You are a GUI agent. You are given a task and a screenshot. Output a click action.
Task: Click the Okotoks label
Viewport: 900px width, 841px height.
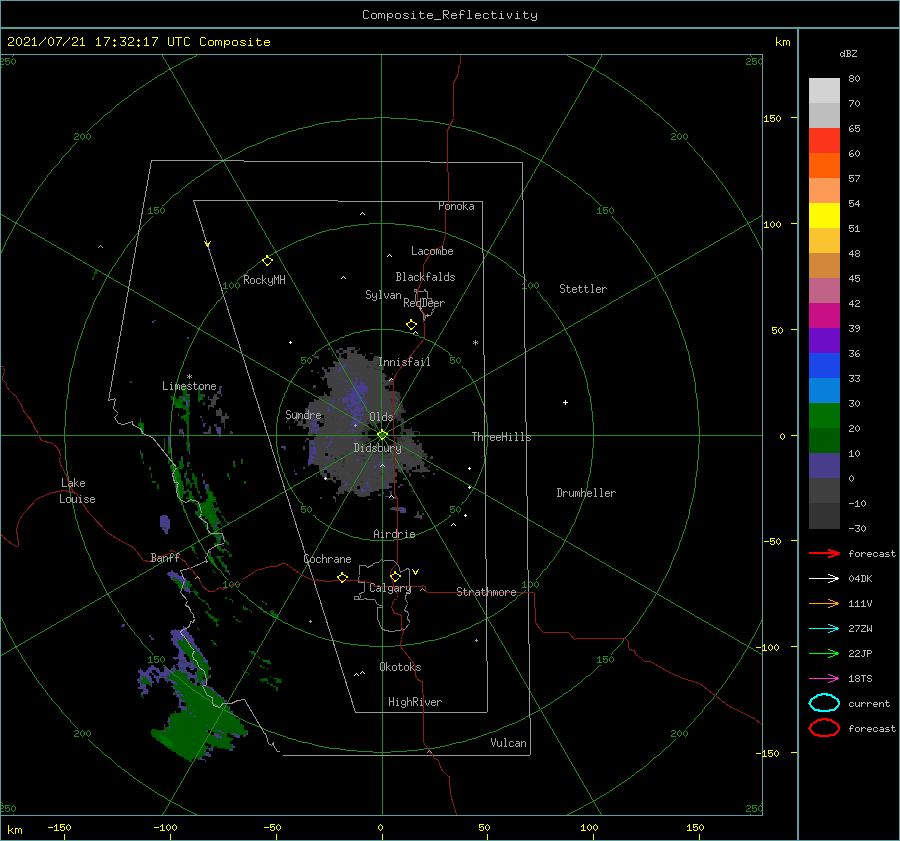(x=400, y=667)
